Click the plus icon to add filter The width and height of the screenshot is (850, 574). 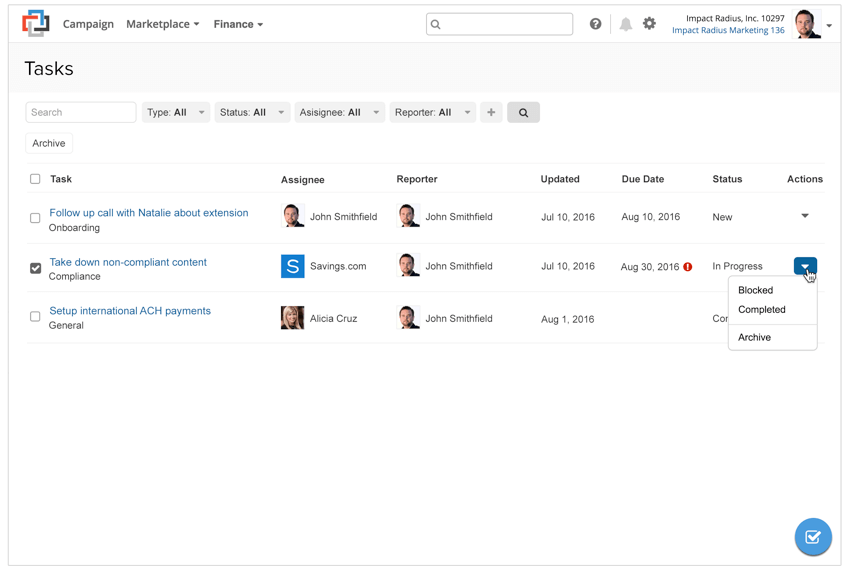pos(491,113)
